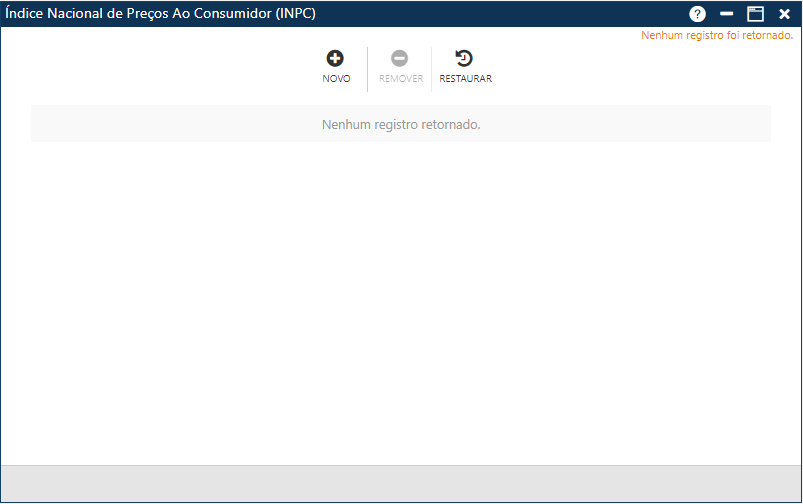Click the Remover minus icon

point(400,59)
